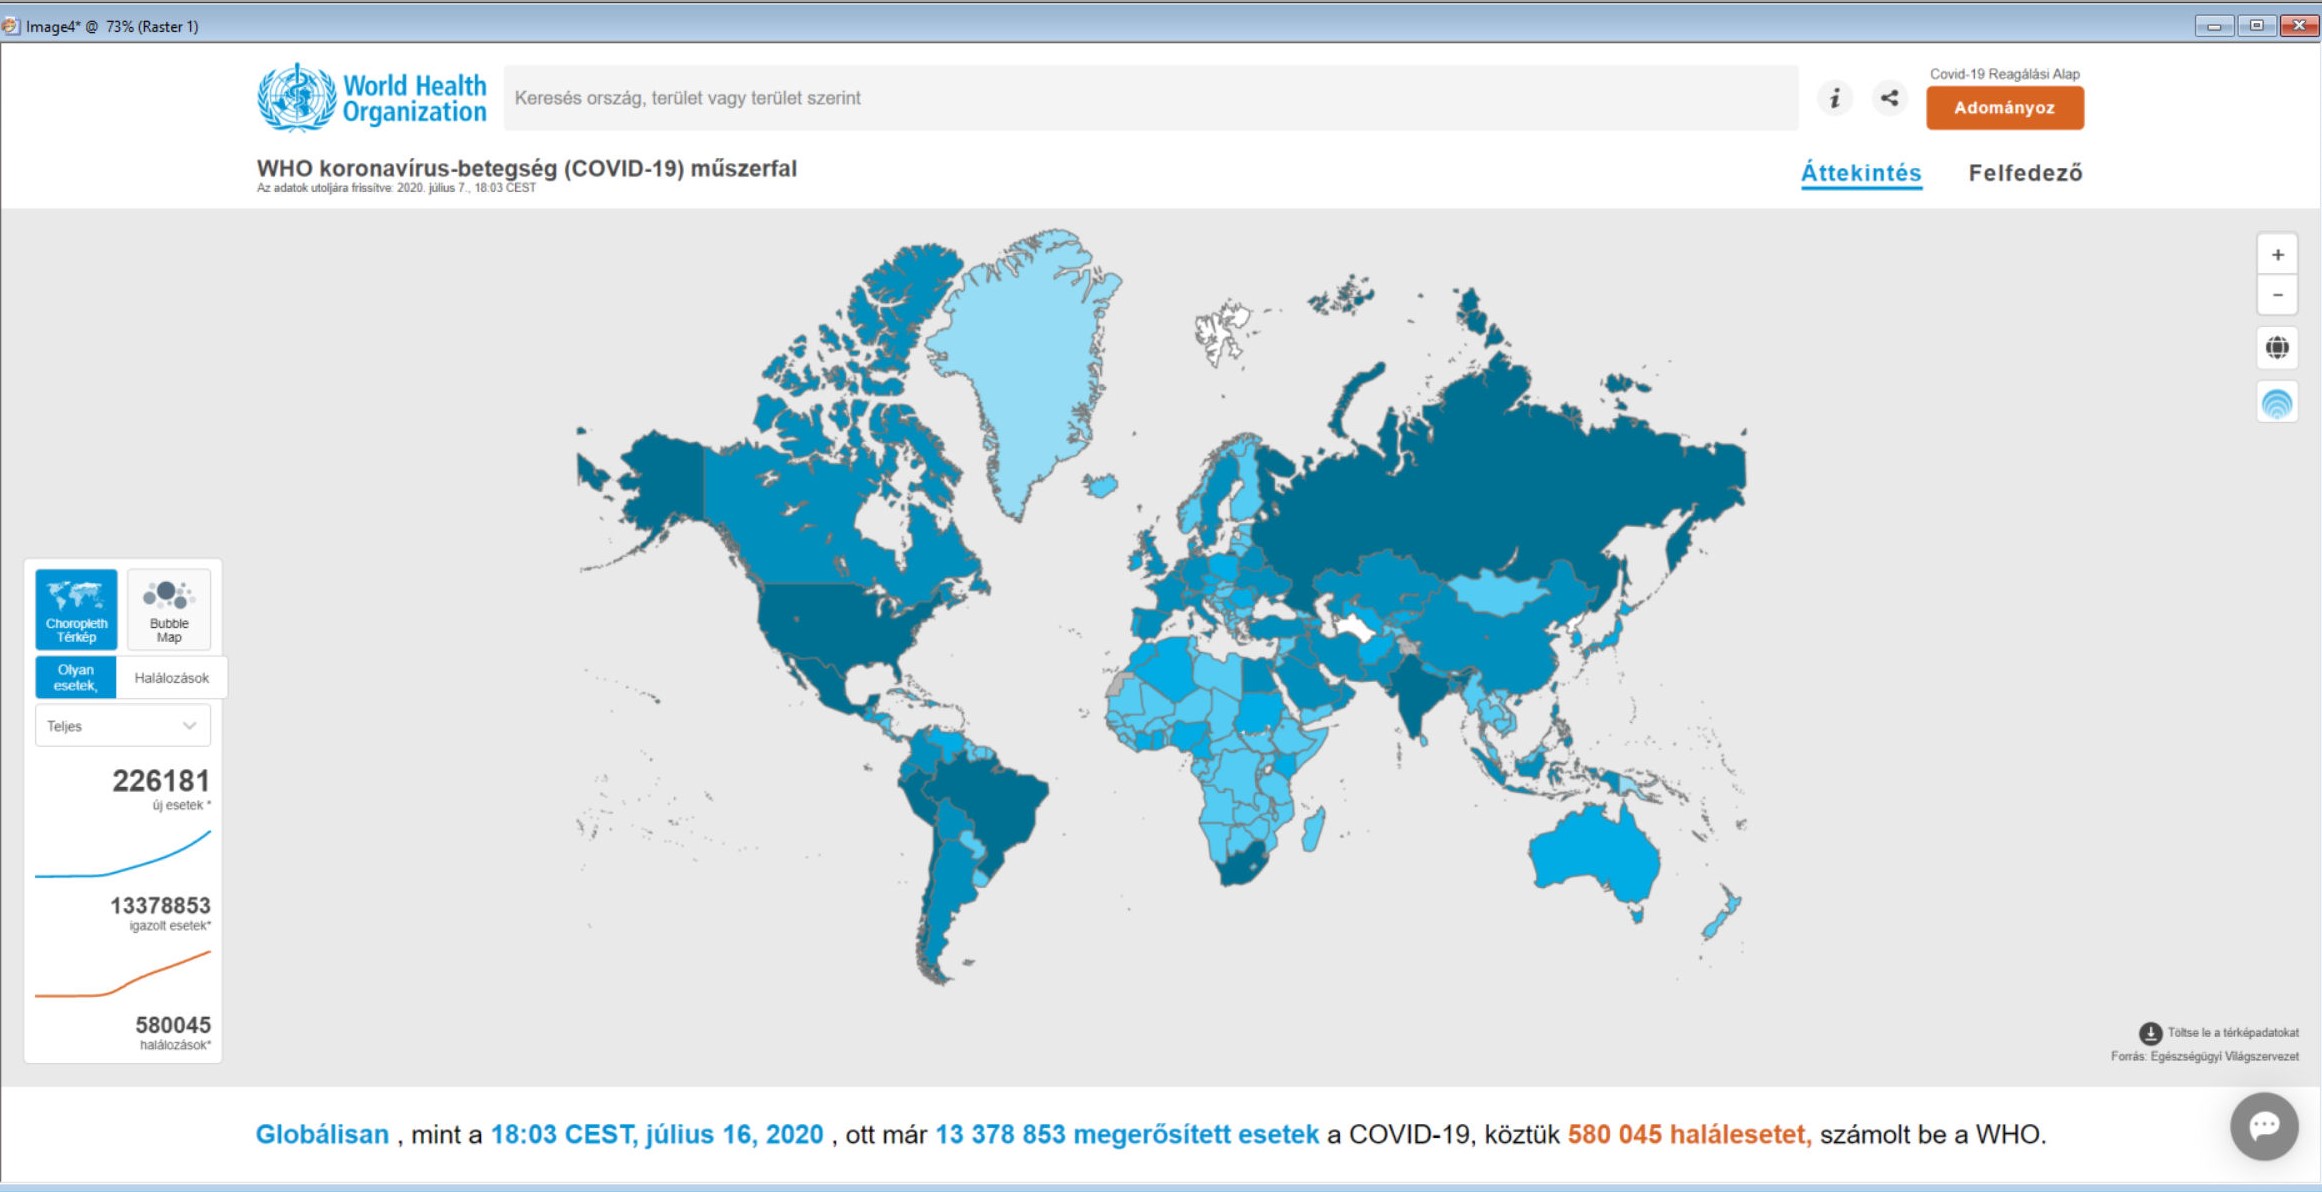Image resolution: width=2322 pixels, height=1192 pixels.
Task: Click the map data download icon
Action: click(2150, 1033)
